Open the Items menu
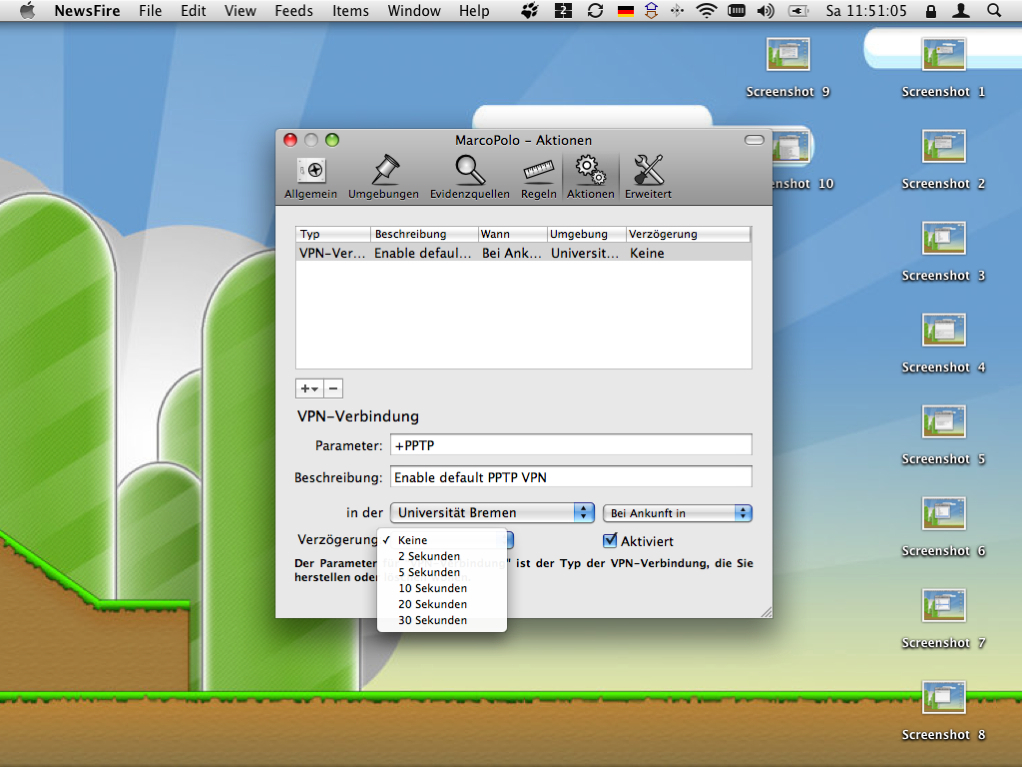The width and height of the screenshot is (1022, 767). (350, 10)
